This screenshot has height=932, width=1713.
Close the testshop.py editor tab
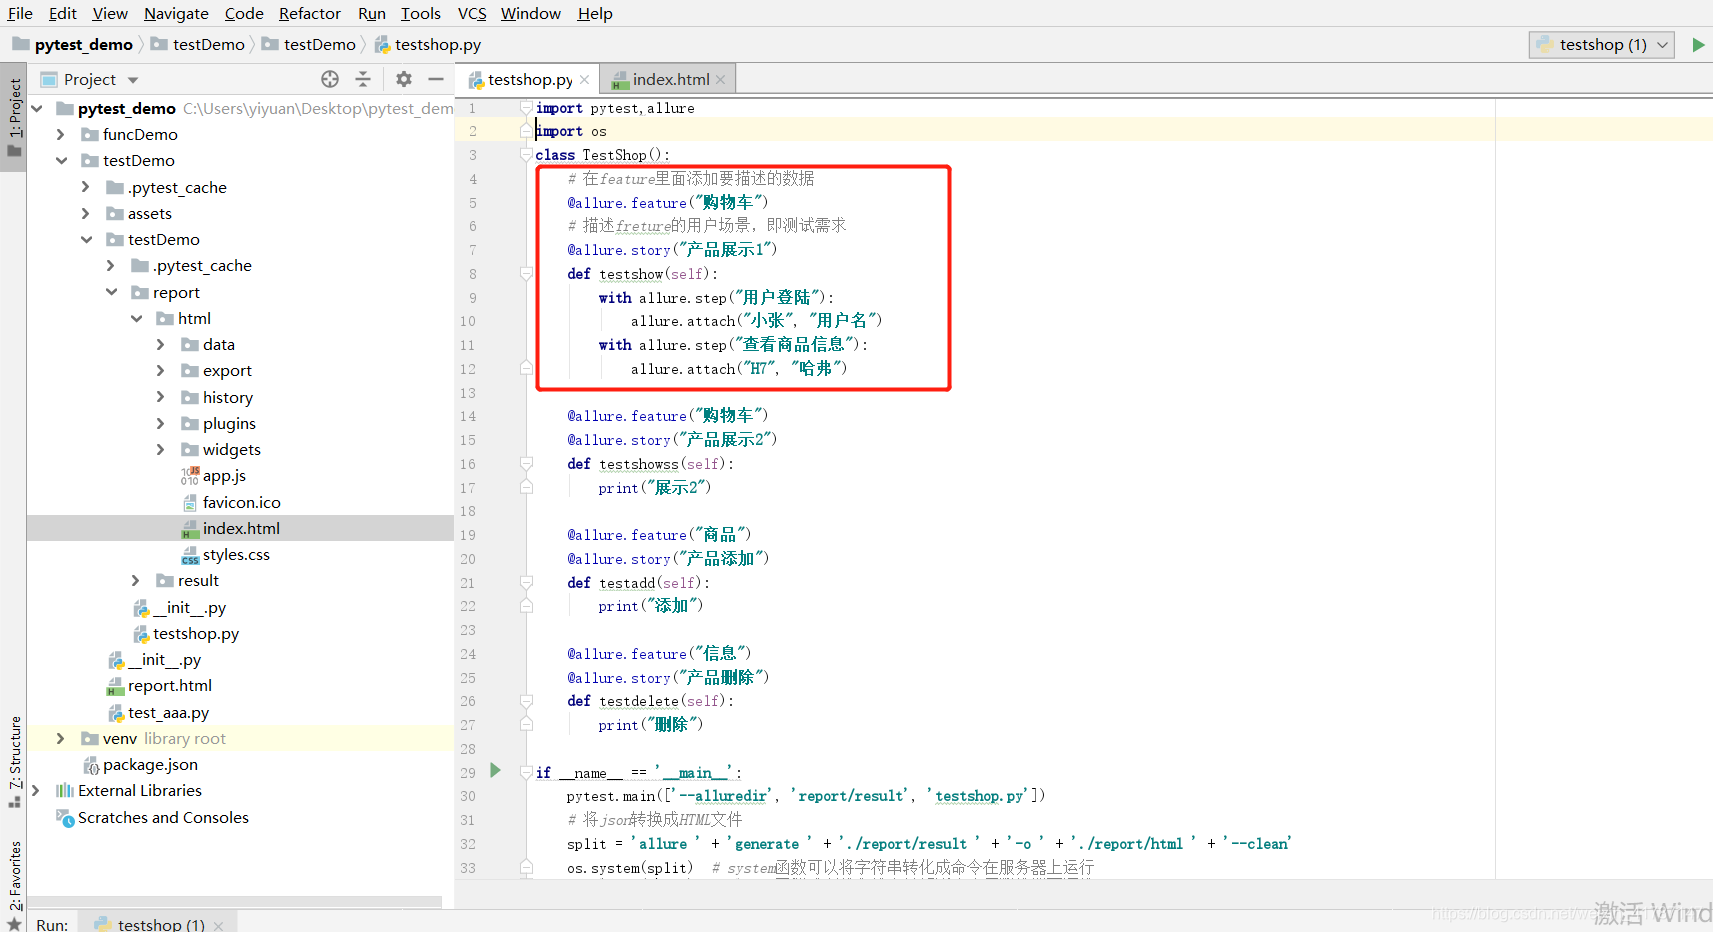click(585, 80)
